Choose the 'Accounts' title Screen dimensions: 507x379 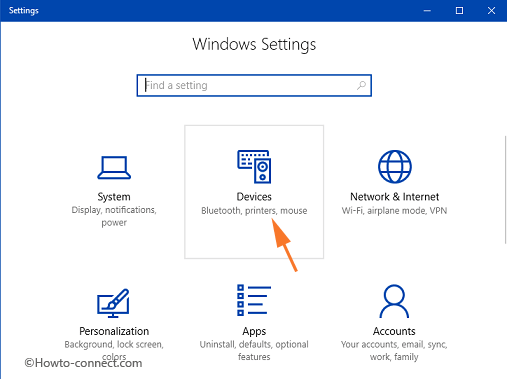pos(394,331)
